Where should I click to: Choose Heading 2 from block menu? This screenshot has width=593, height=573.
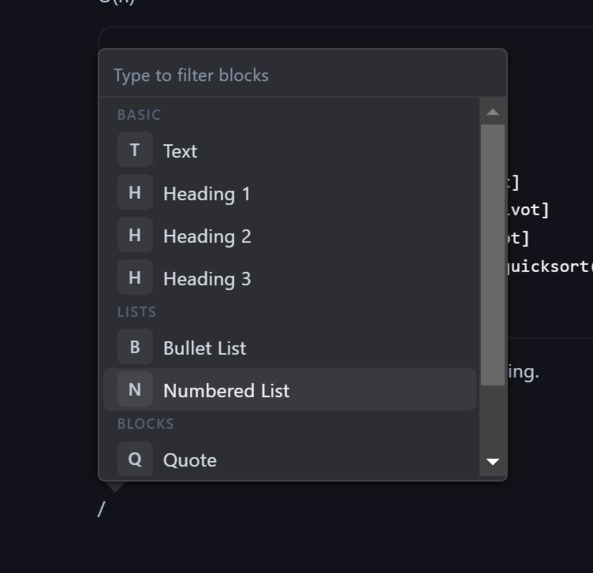[x=289, y=235]
